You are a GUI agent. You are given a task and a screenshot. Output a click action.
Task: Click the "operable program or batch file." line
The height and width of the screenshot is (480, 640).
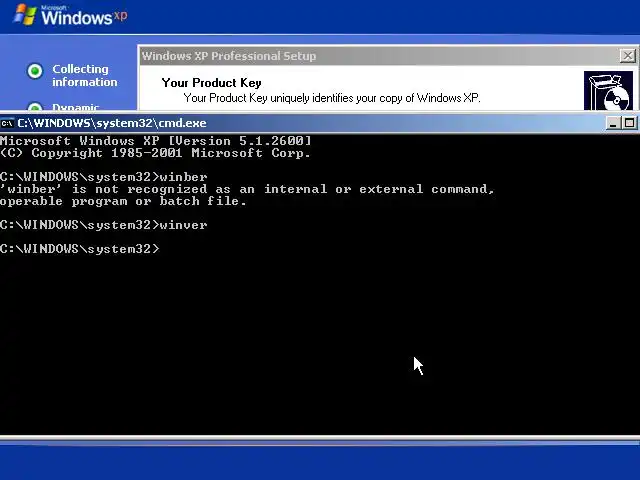click(x=123, y=201)
